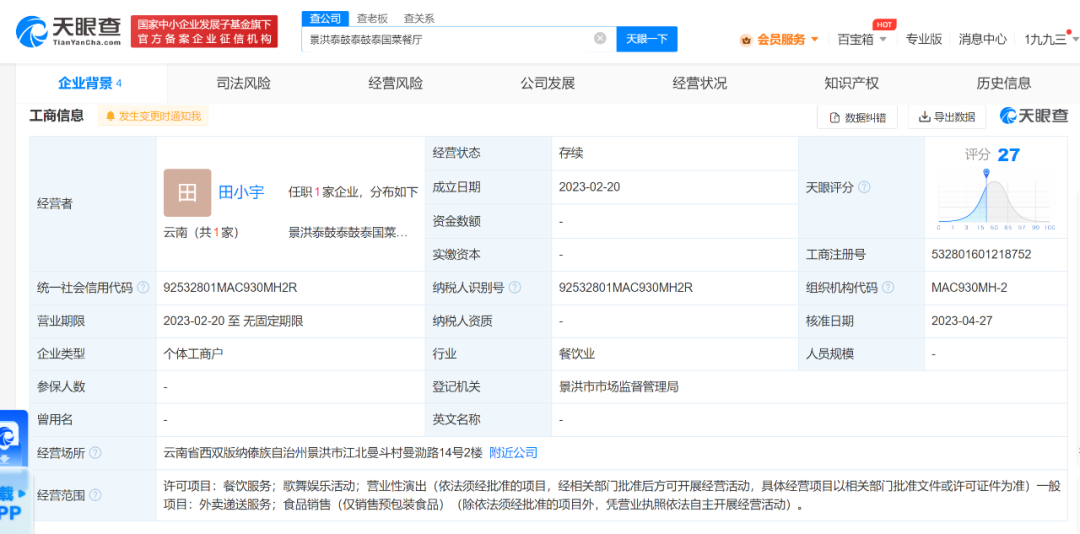Open the 专业版 link
This screenshot has width=1080, height=534.
tap(924, 39)
